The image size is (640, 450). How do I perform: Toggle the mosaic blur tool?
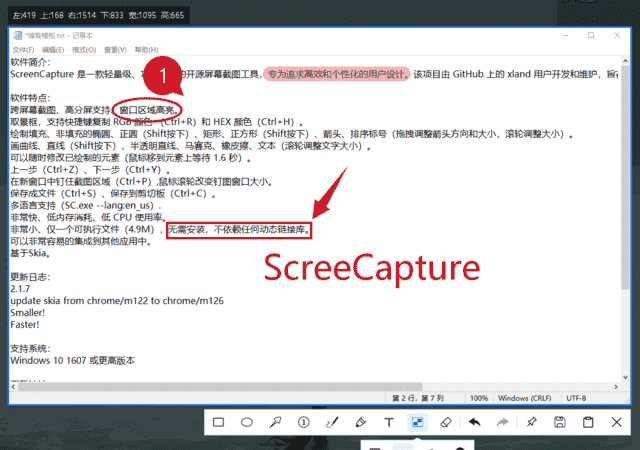[418, 422]
